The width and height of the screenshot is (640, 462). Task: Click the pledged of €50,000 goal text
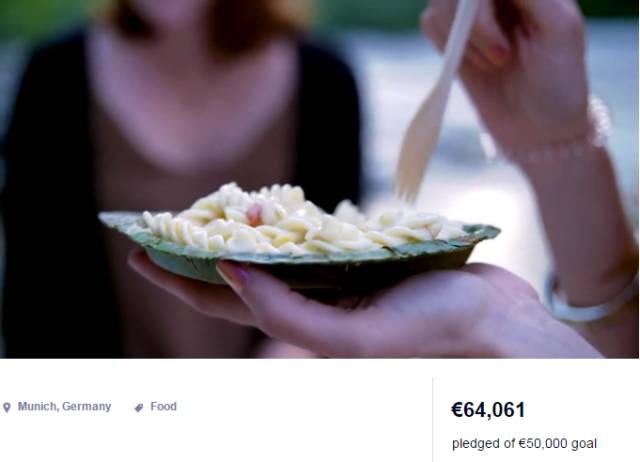524,443
